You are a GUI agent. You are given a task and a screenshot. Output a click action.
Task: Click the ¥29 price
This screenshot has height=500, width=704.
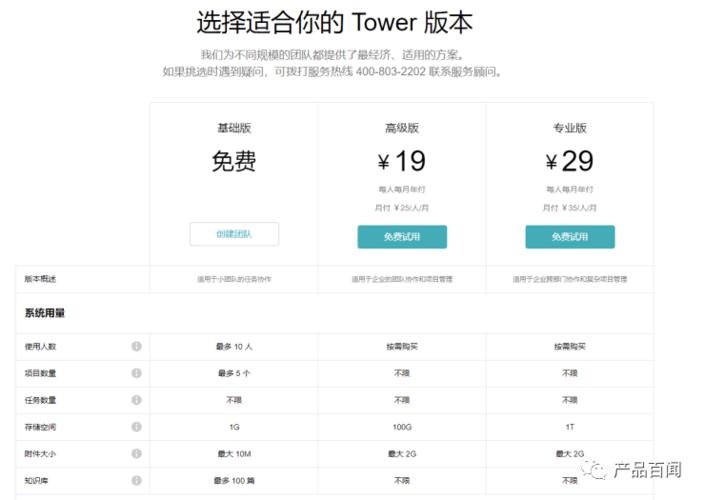coord(570,161)
